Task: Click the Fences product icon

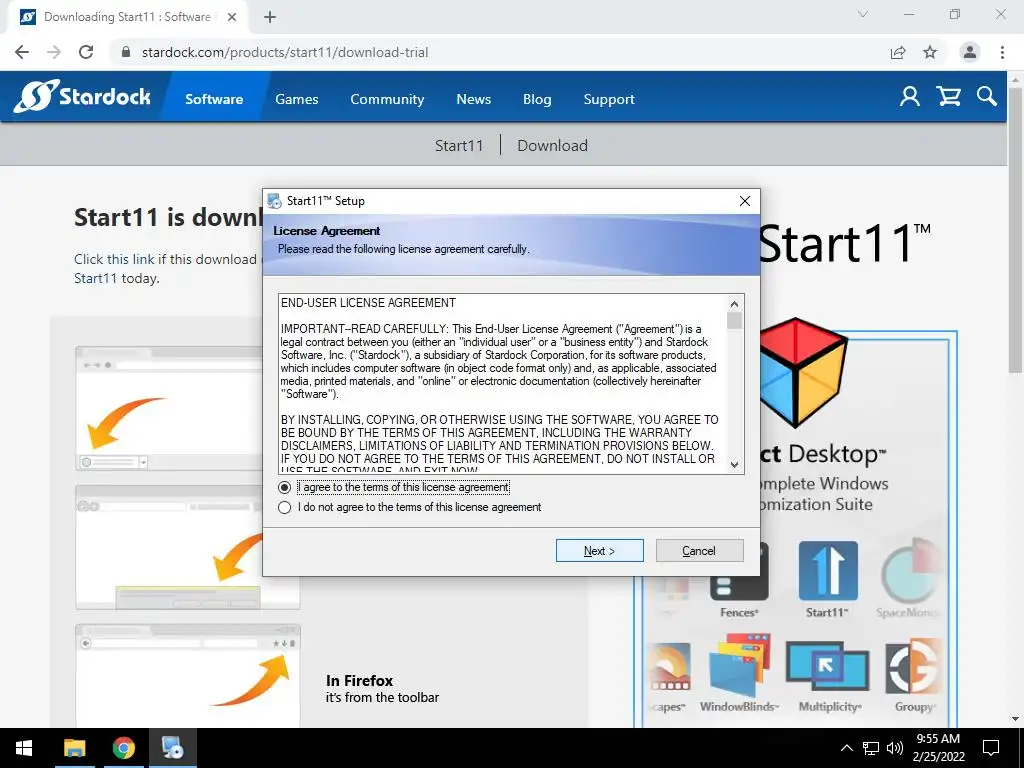Action: pyautogui.click(x=739, y=581)
